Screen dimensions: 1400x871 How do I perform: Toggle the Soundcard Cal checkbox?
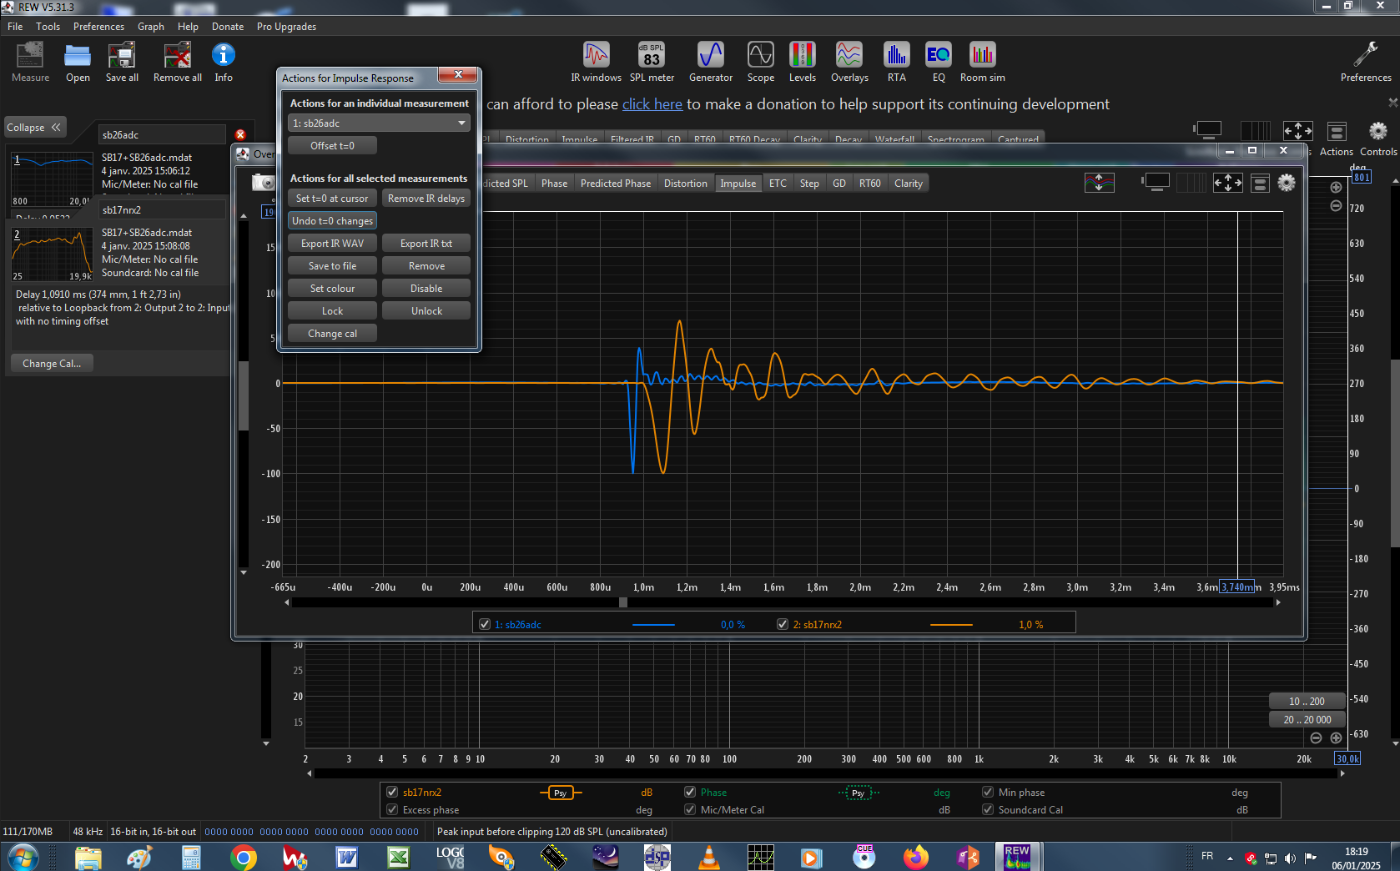(988, 810)
